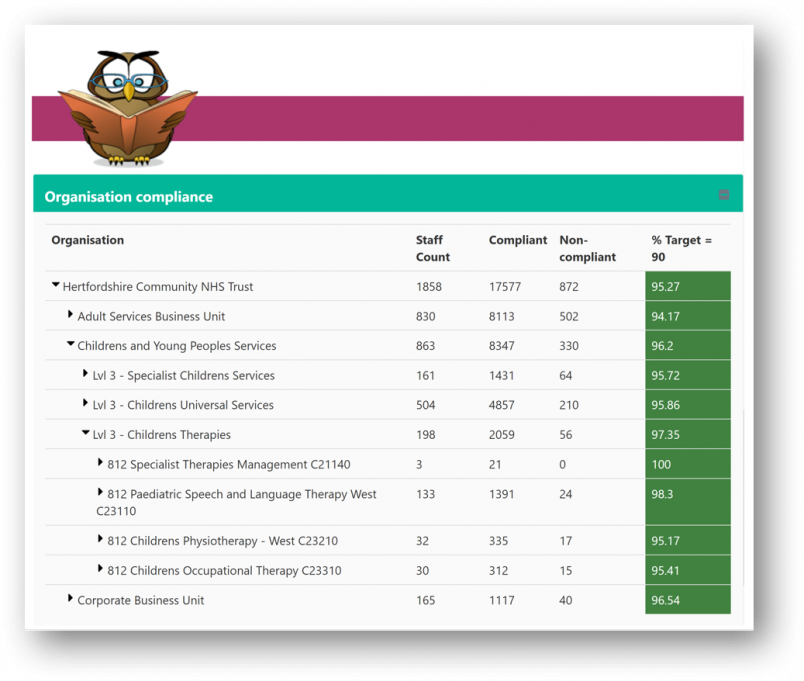Click the Non-compliant column header
Image resolution: width=804 pixels, height=681 pixels.
(x=588, y=249)
